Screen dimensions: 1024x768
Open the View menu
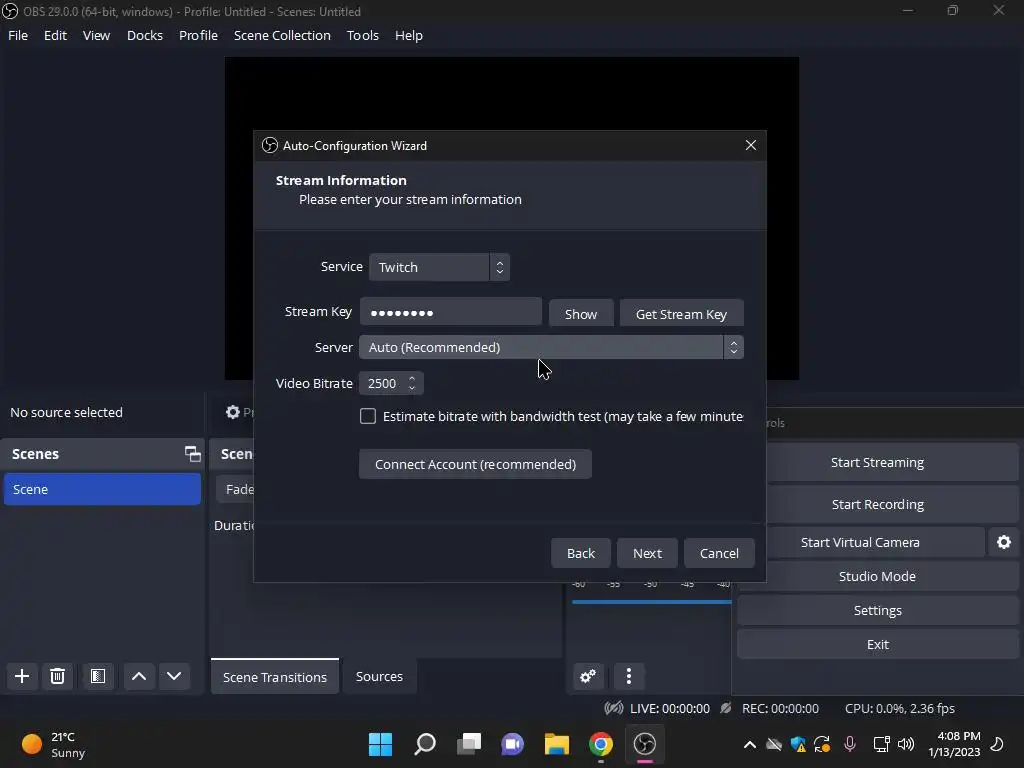coord(97,35)
